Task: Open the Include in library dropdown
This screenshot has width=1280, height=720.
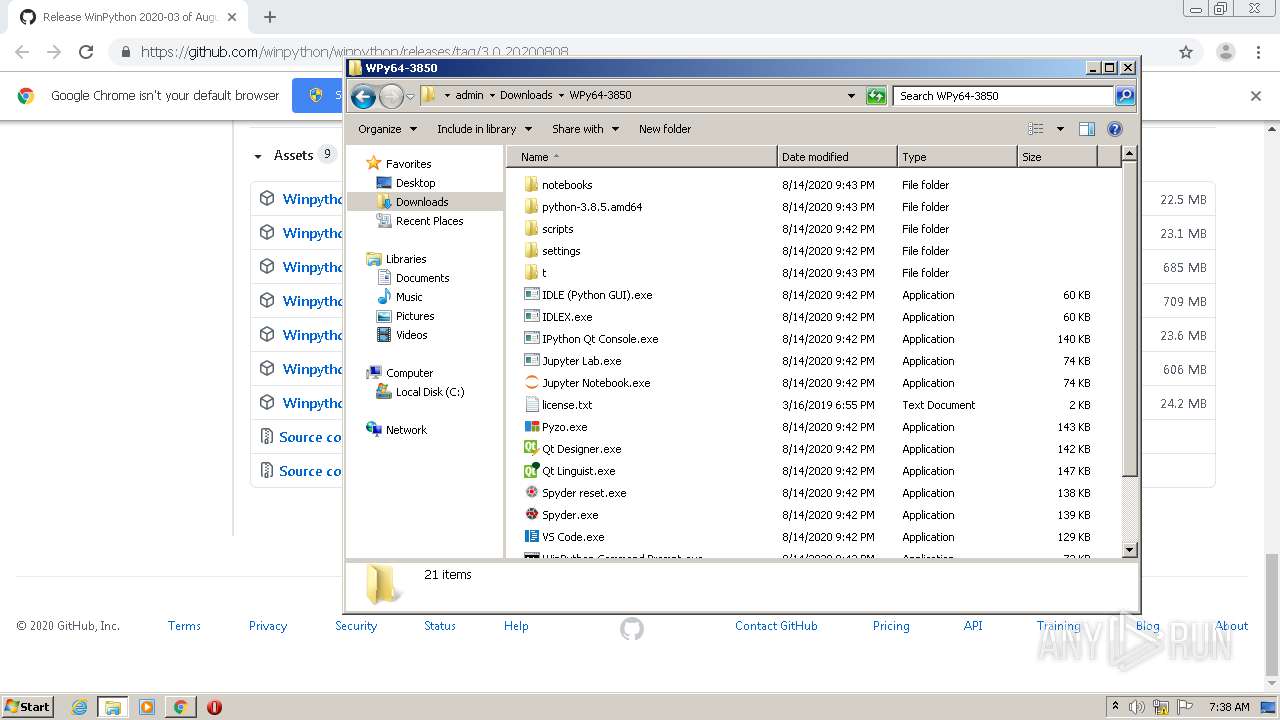Action: [x=485, y=129]
